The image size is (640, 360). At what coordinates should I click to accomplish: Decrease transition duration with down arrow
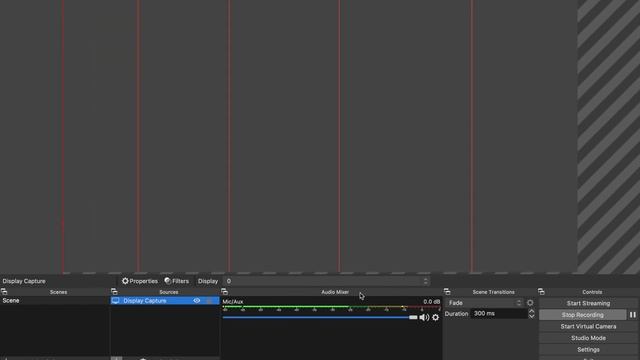pos(531,316)
